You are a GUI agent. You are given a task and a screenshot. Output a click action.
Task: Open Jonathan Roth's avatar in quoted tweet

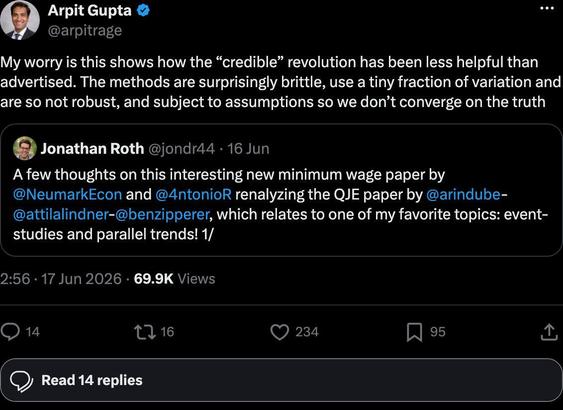25,148
